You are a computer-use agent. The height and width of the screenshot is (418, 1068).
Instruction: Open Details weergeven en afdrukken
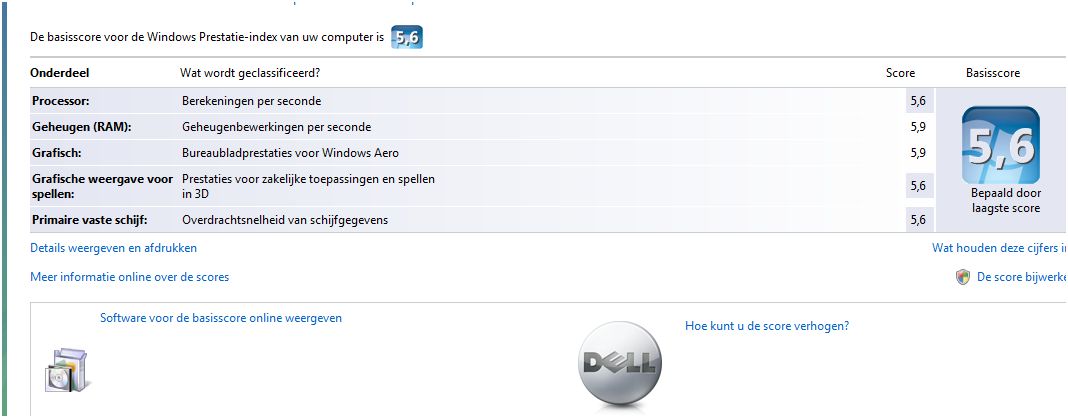(114, 248)
